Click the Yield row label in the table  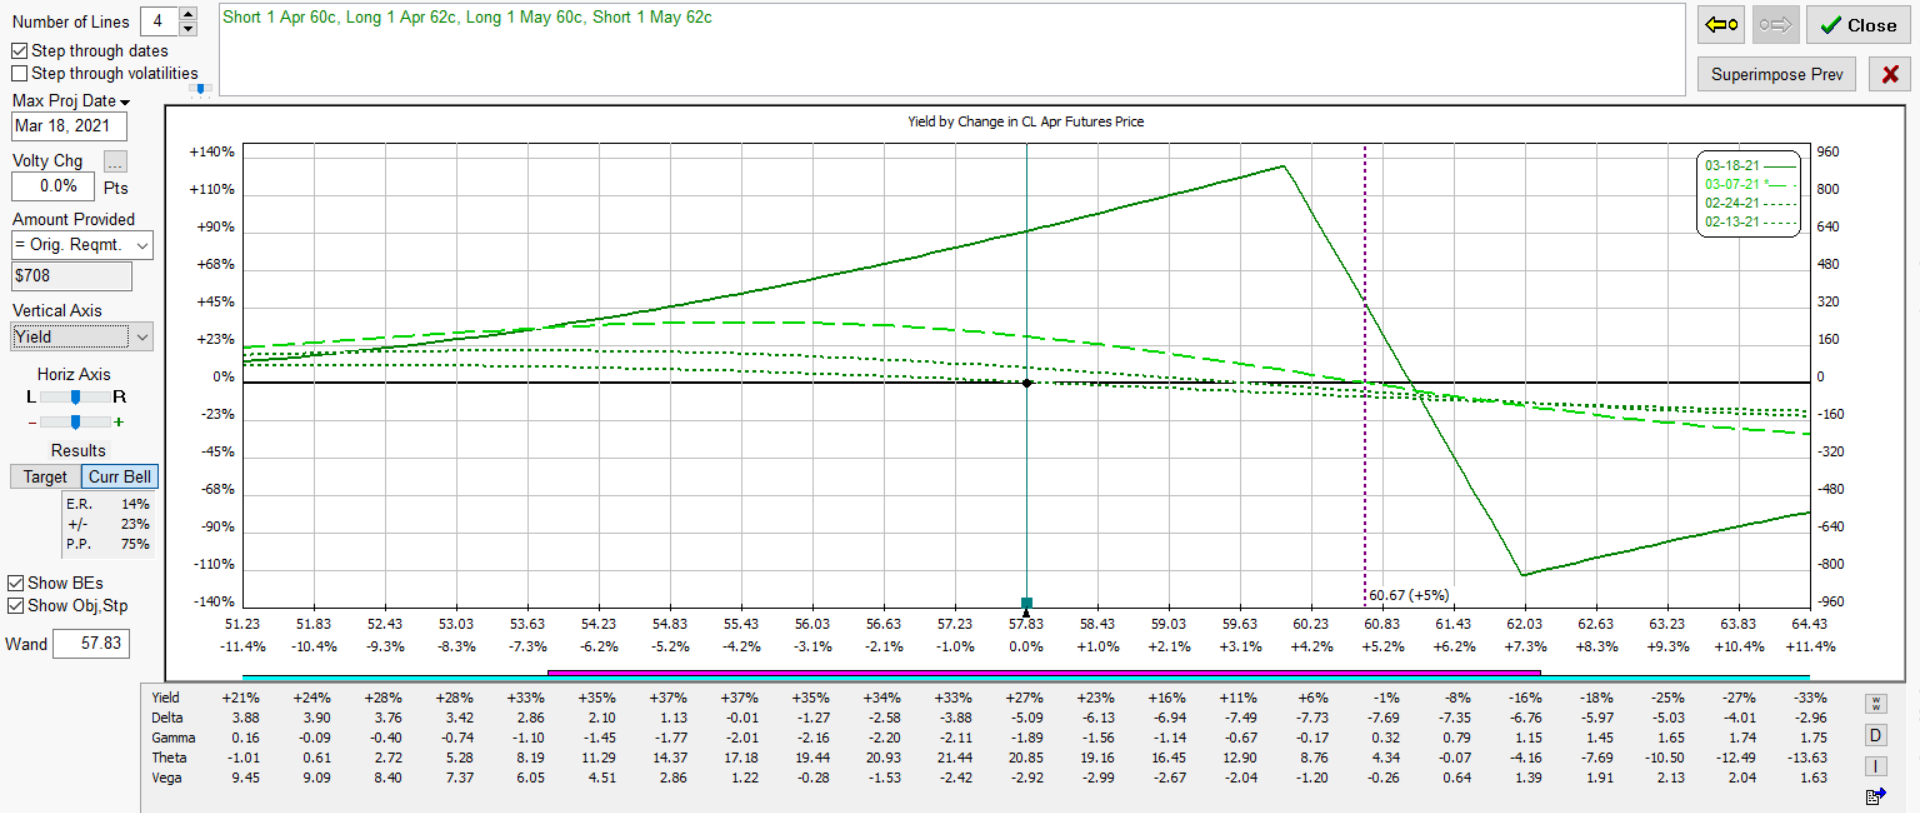point(166,698)
